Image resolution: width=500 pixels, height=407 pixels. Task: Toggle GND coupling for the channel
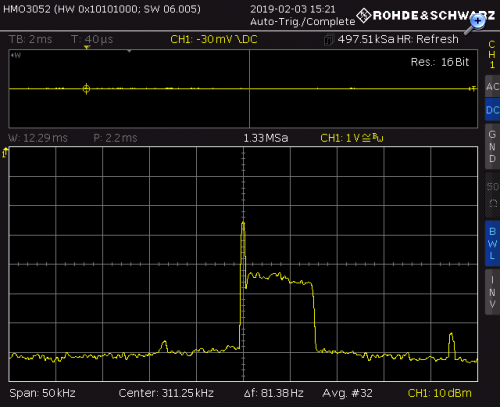(x=492, y=146)
